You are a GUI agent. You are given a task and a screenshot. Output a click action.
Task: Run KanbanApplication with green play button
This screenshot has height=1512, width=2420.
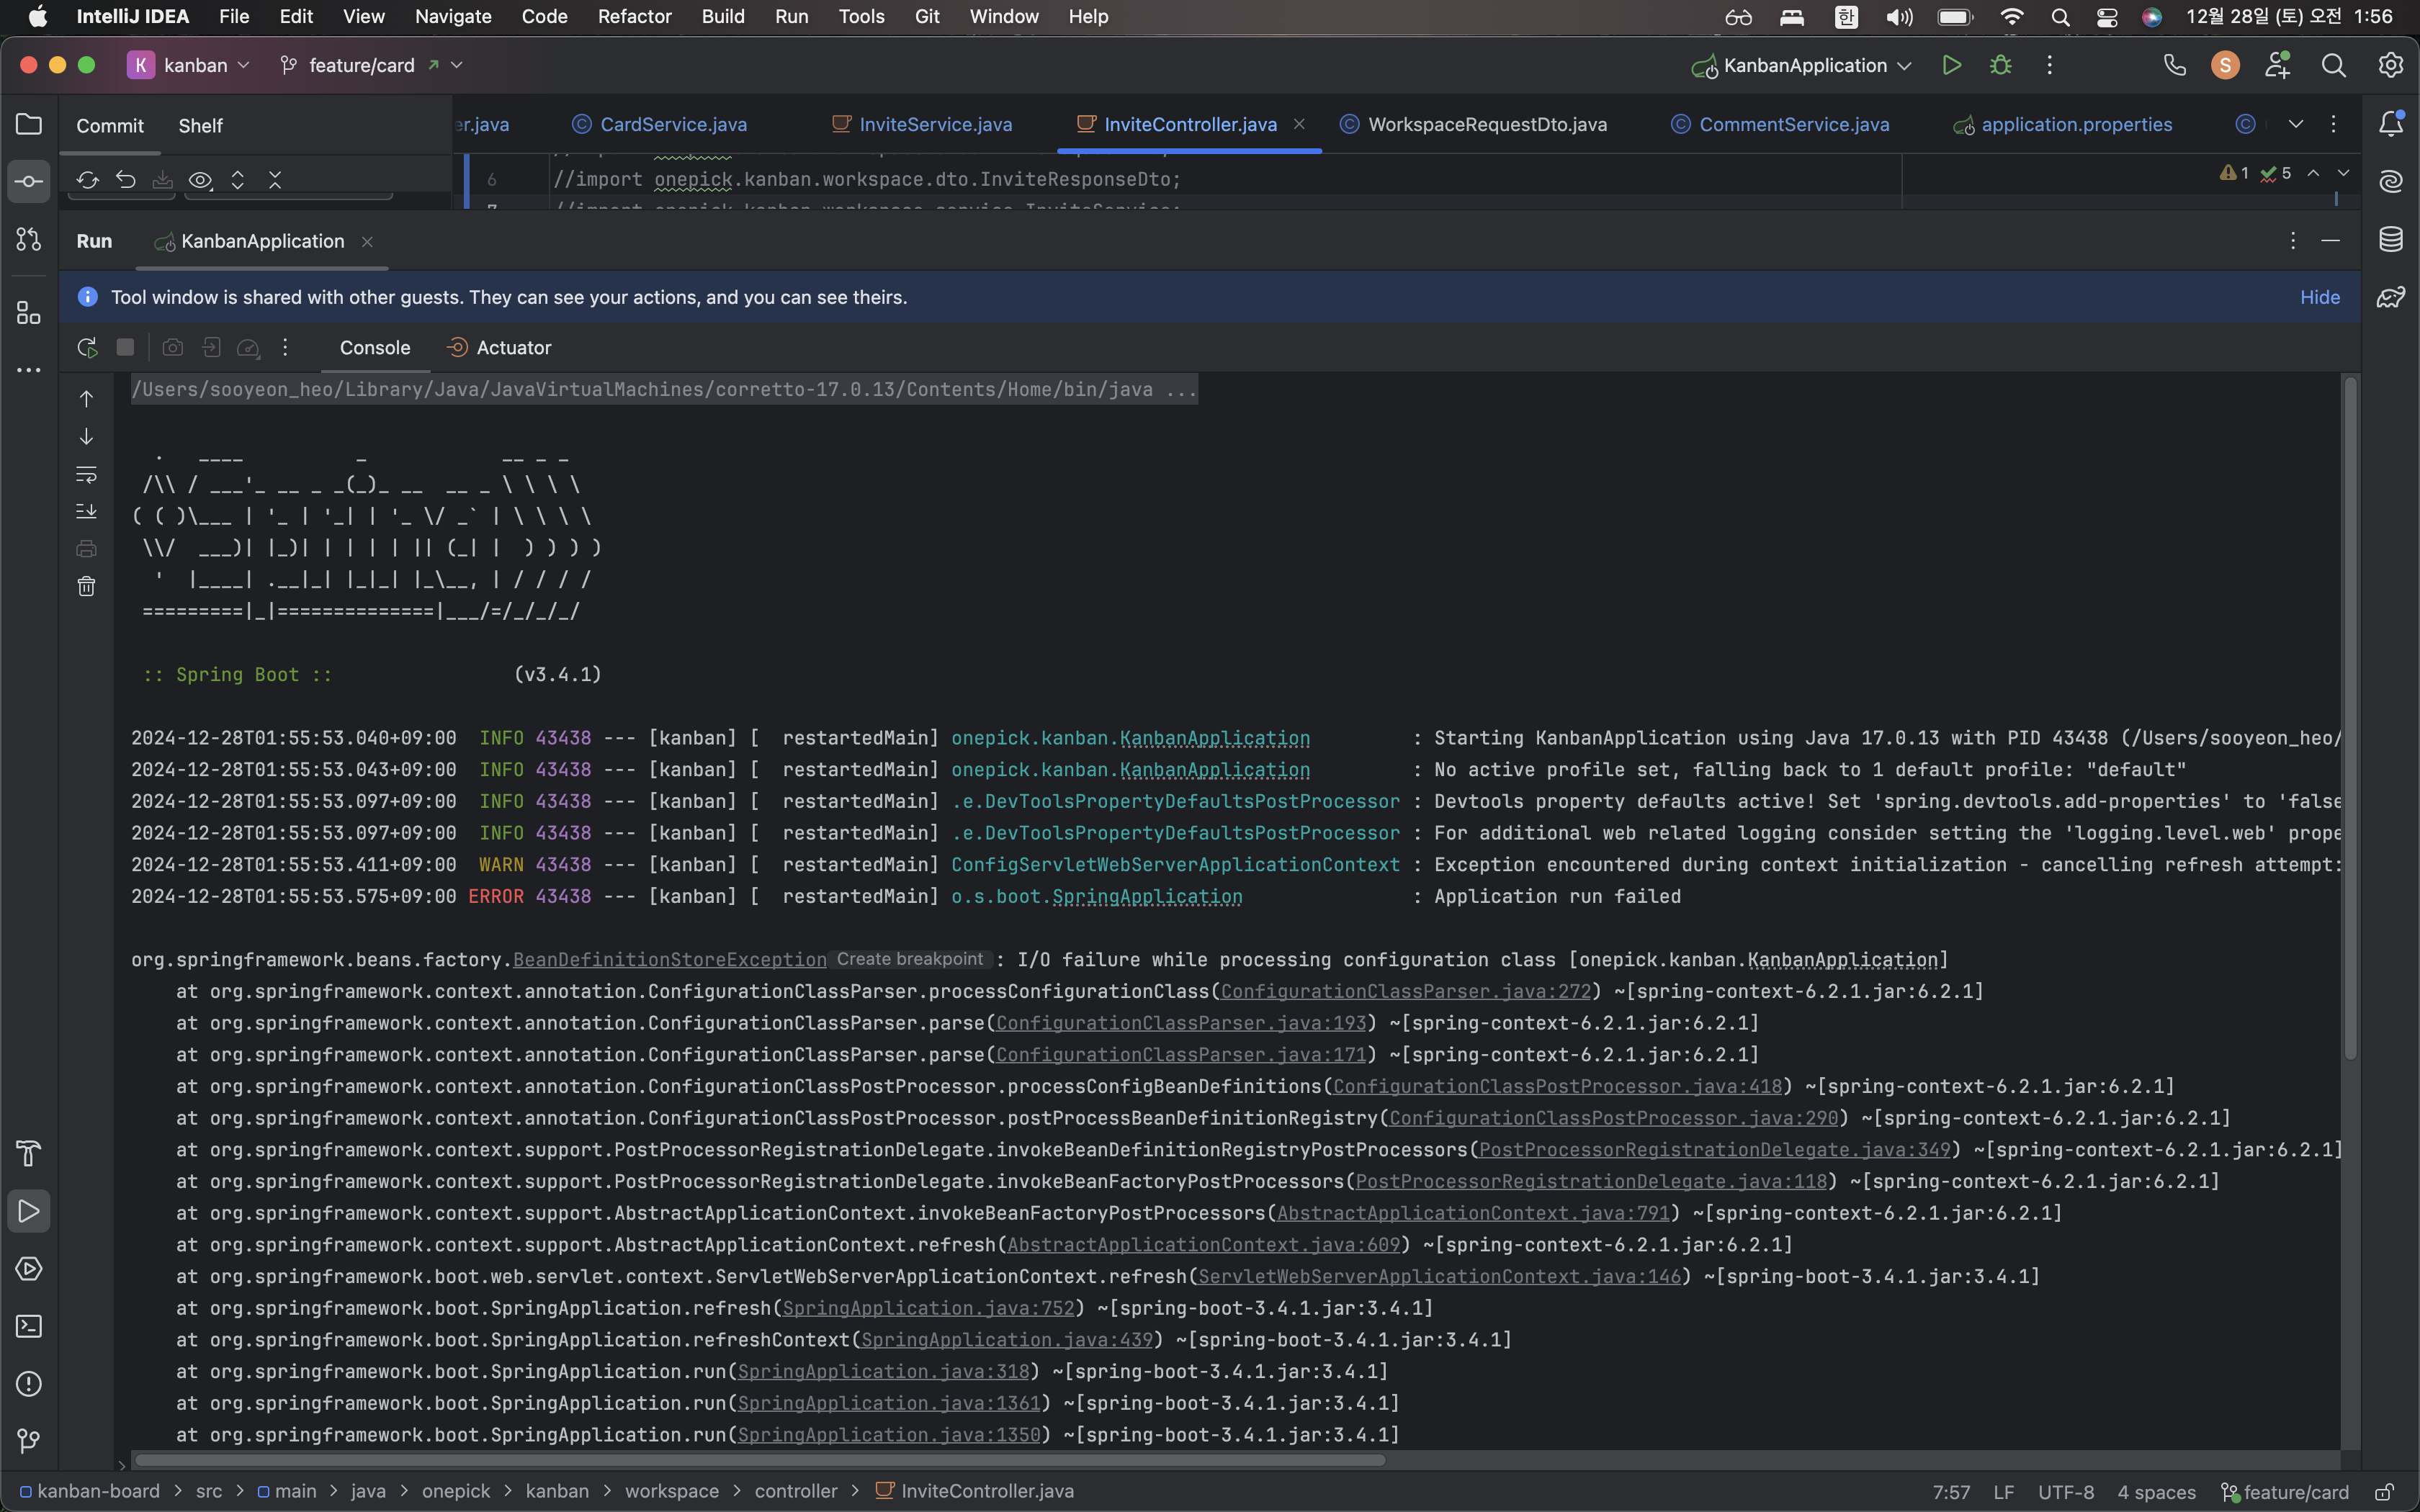[x=1951, y=65]
